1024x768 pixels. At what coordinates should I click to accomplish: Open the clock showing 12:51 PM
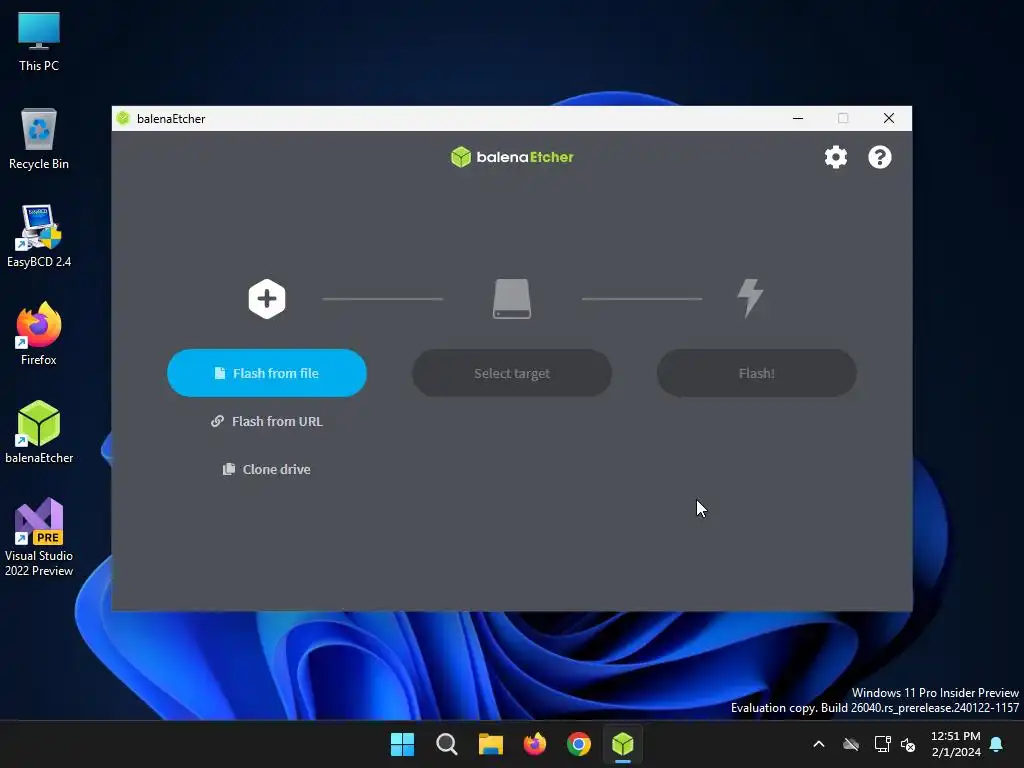pyautogui.click(x=956, y=744)
